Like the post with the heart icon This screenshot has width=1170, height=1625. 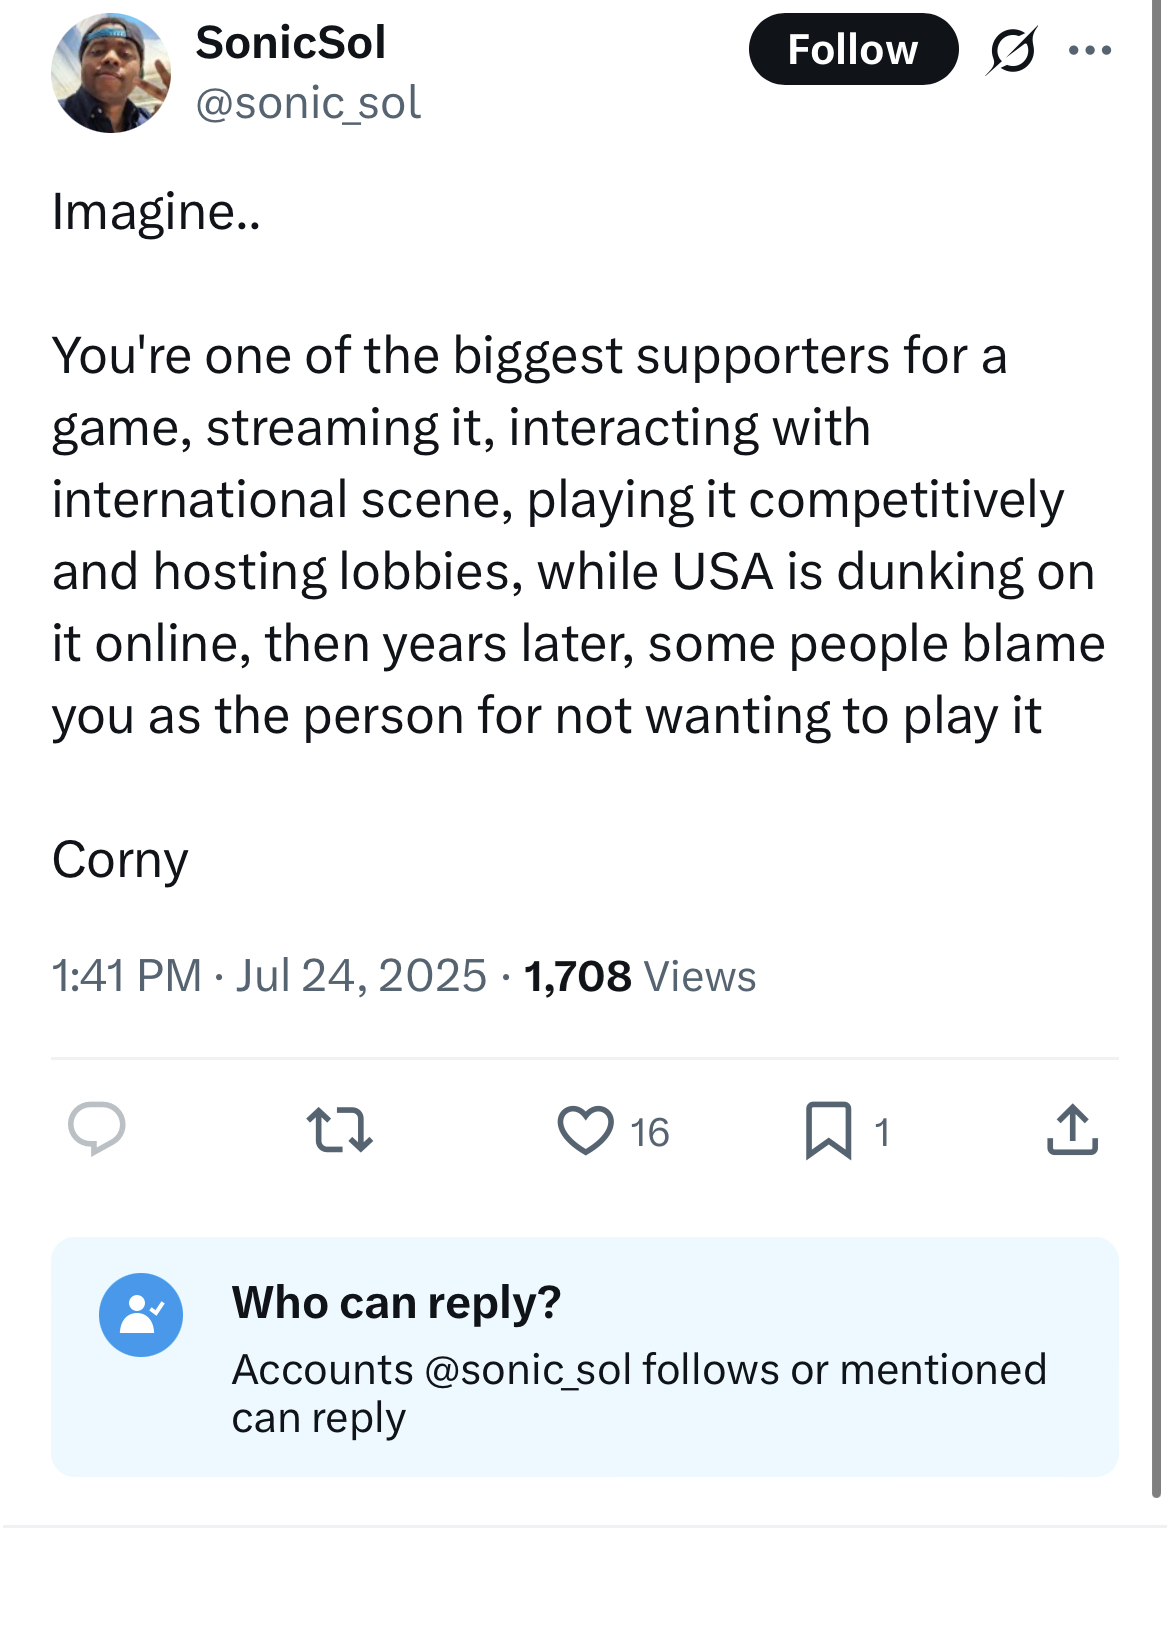585,1130
